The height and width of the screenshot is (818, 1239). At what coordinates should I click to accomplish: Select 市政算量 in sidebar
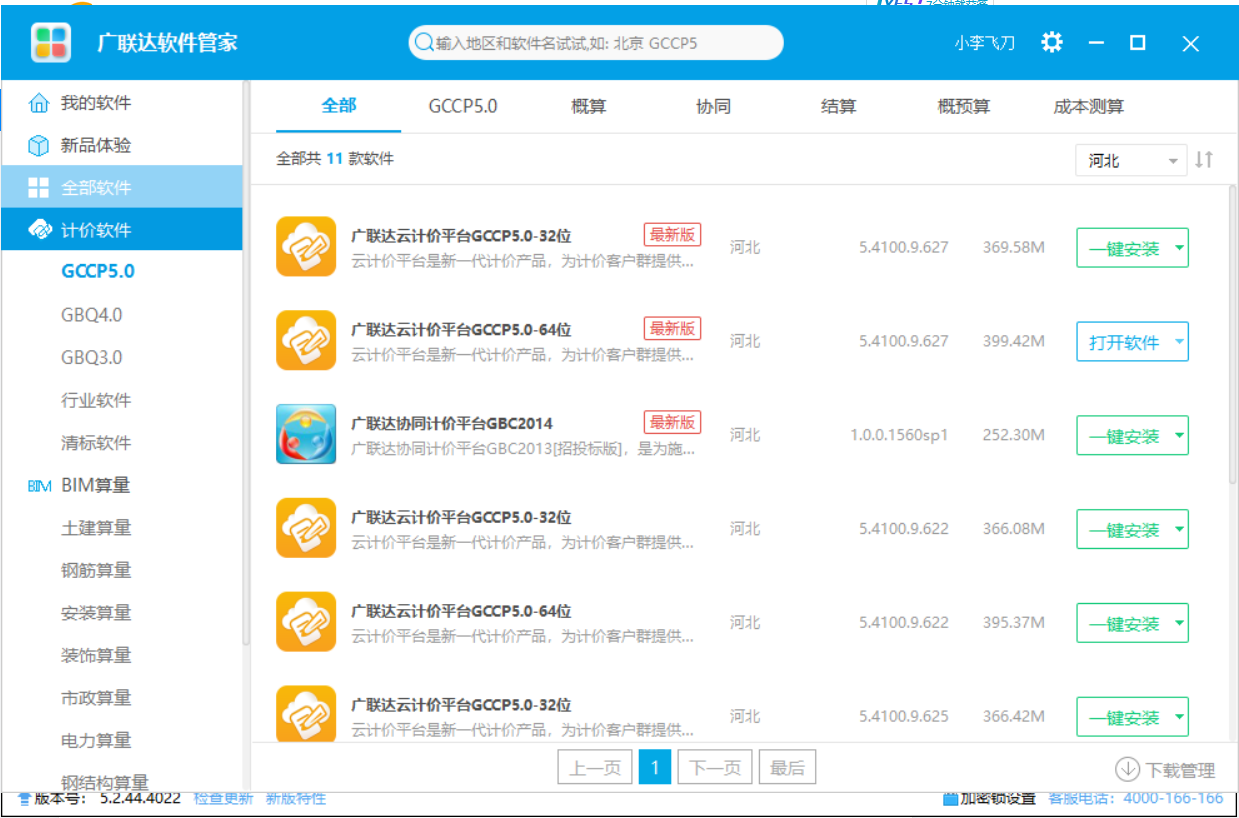click(96, 698)
